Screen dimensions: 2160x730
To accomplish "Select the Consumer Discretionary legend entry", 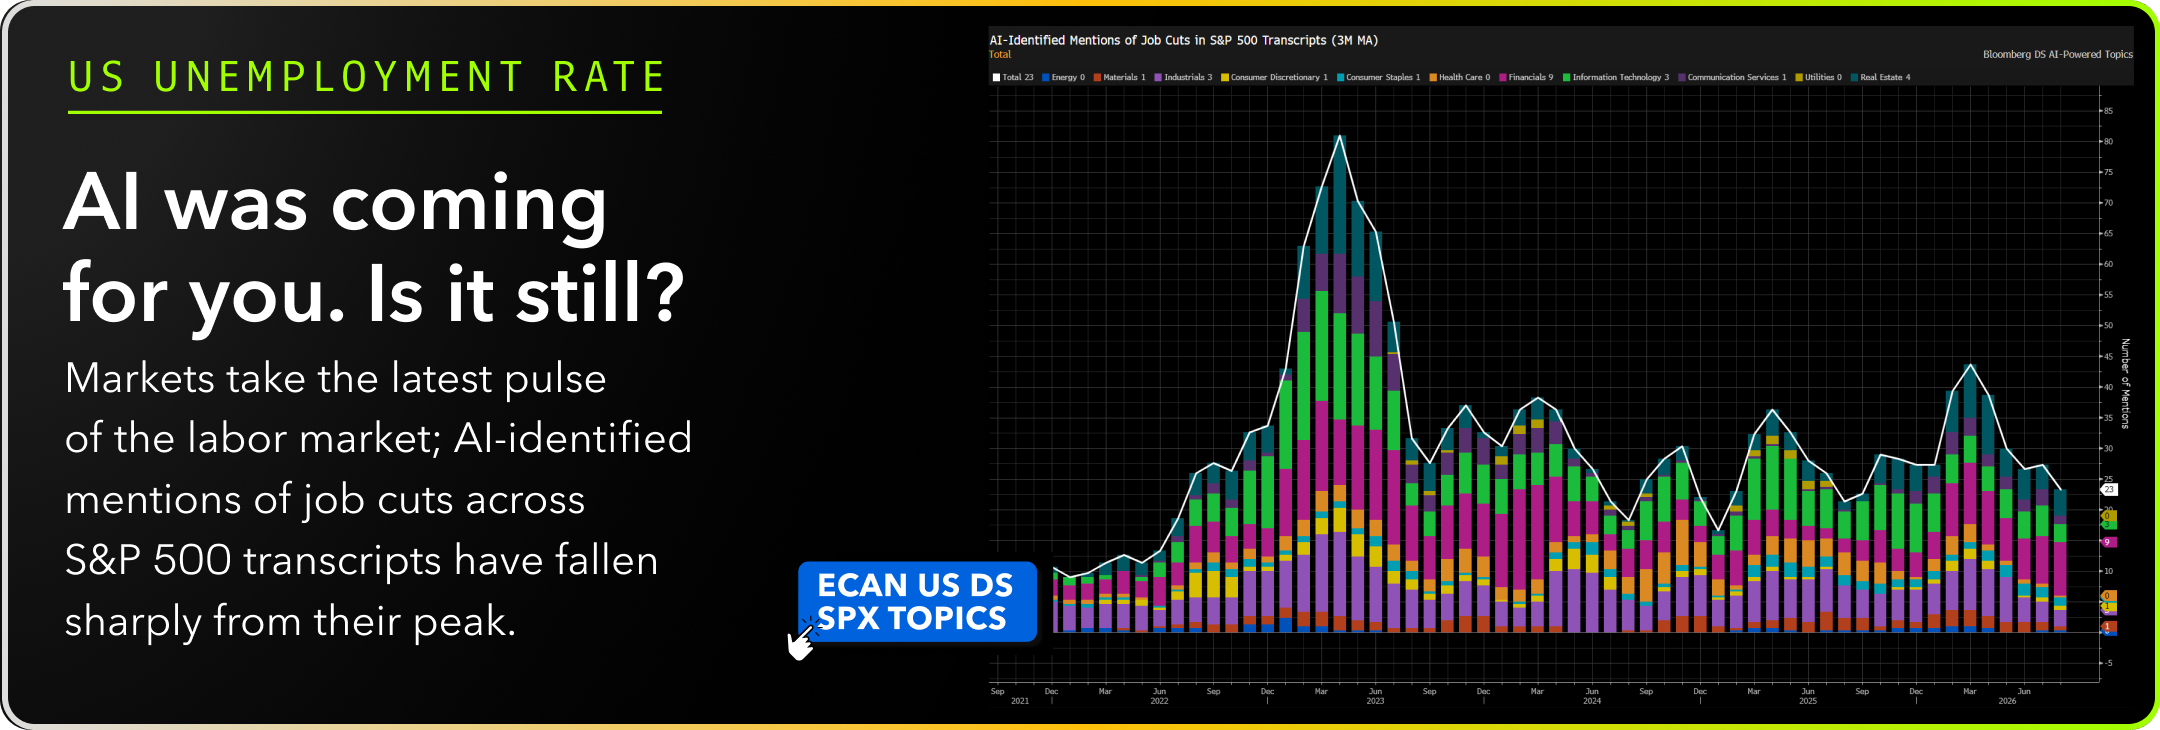I will [1274, 77].
